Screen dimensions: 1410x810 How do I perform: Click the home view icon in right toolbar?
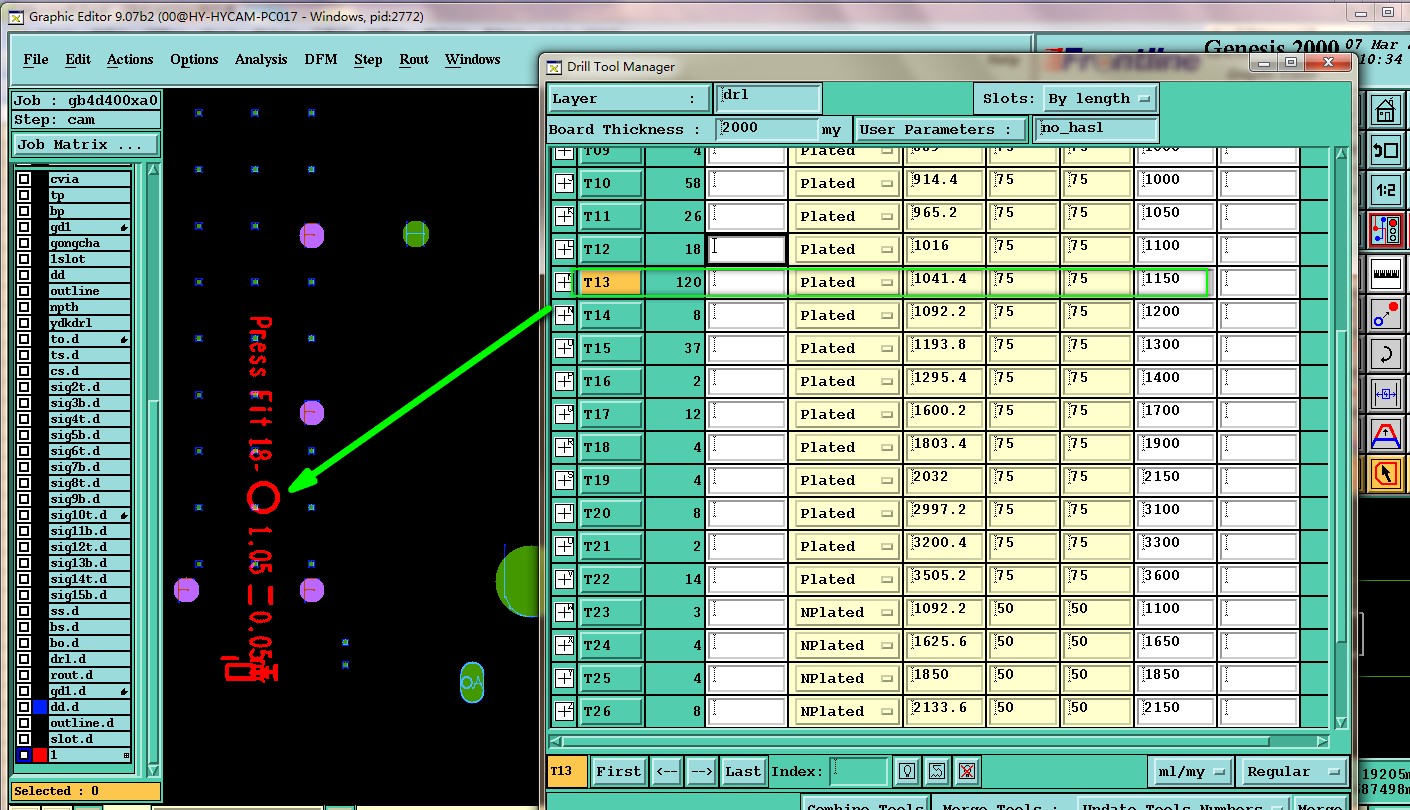[x=1385, y=110]
